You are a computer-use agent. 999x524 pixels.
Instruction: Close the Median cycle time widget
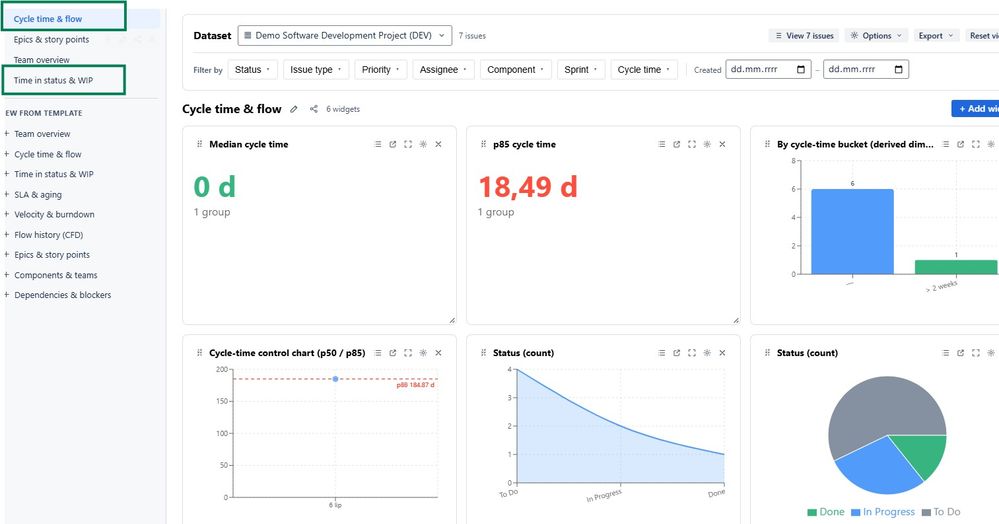438,144
